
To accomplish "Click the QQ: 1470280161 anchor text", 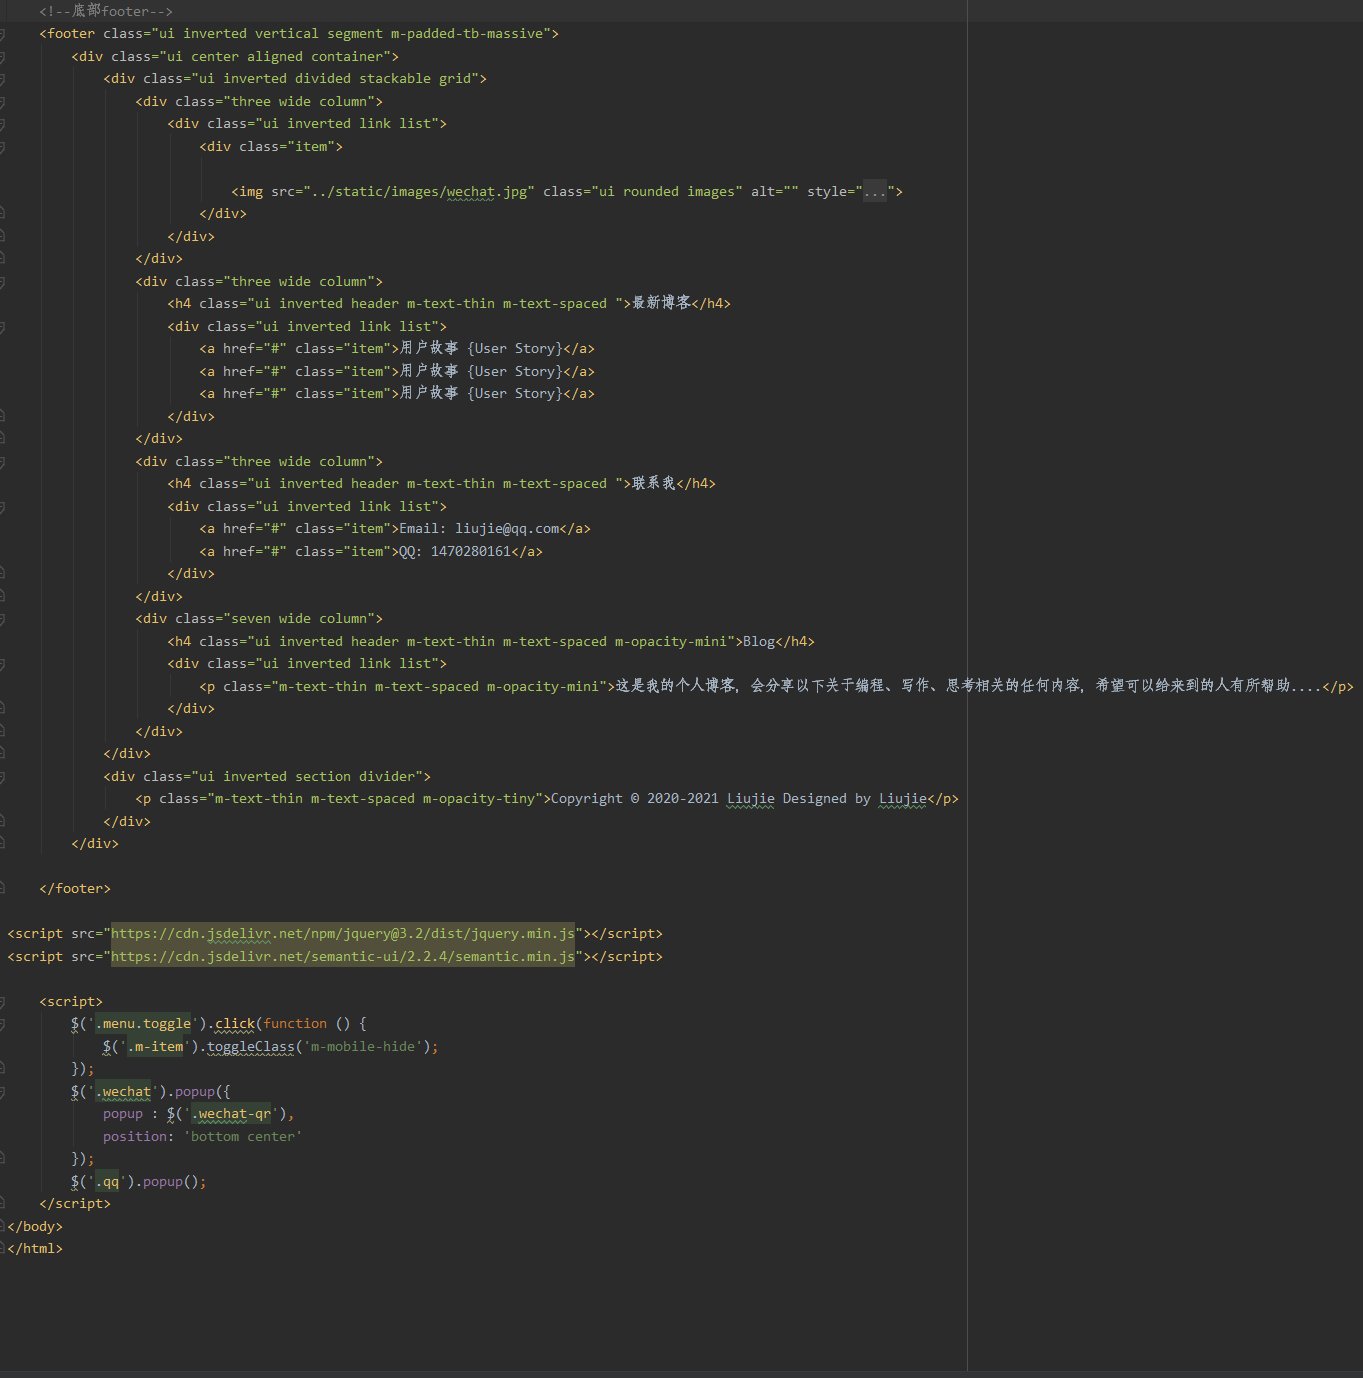I will (x=455, y=551).
